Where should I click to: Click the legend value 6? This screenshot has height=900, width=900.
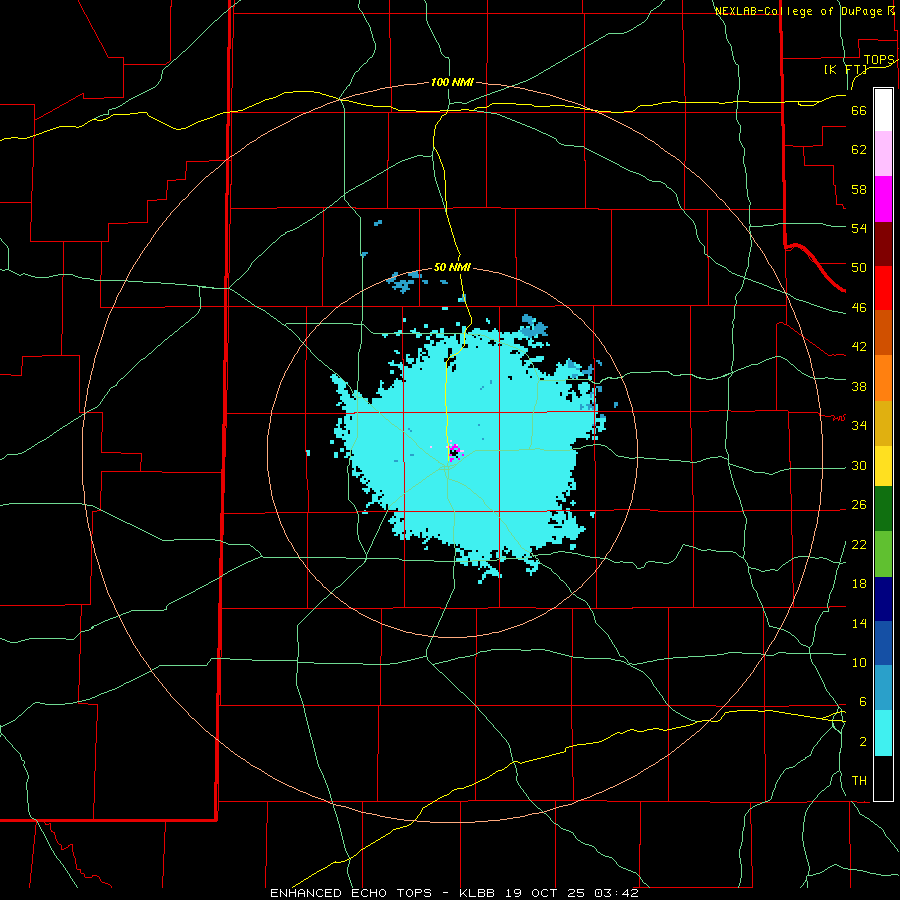point(862,701)
